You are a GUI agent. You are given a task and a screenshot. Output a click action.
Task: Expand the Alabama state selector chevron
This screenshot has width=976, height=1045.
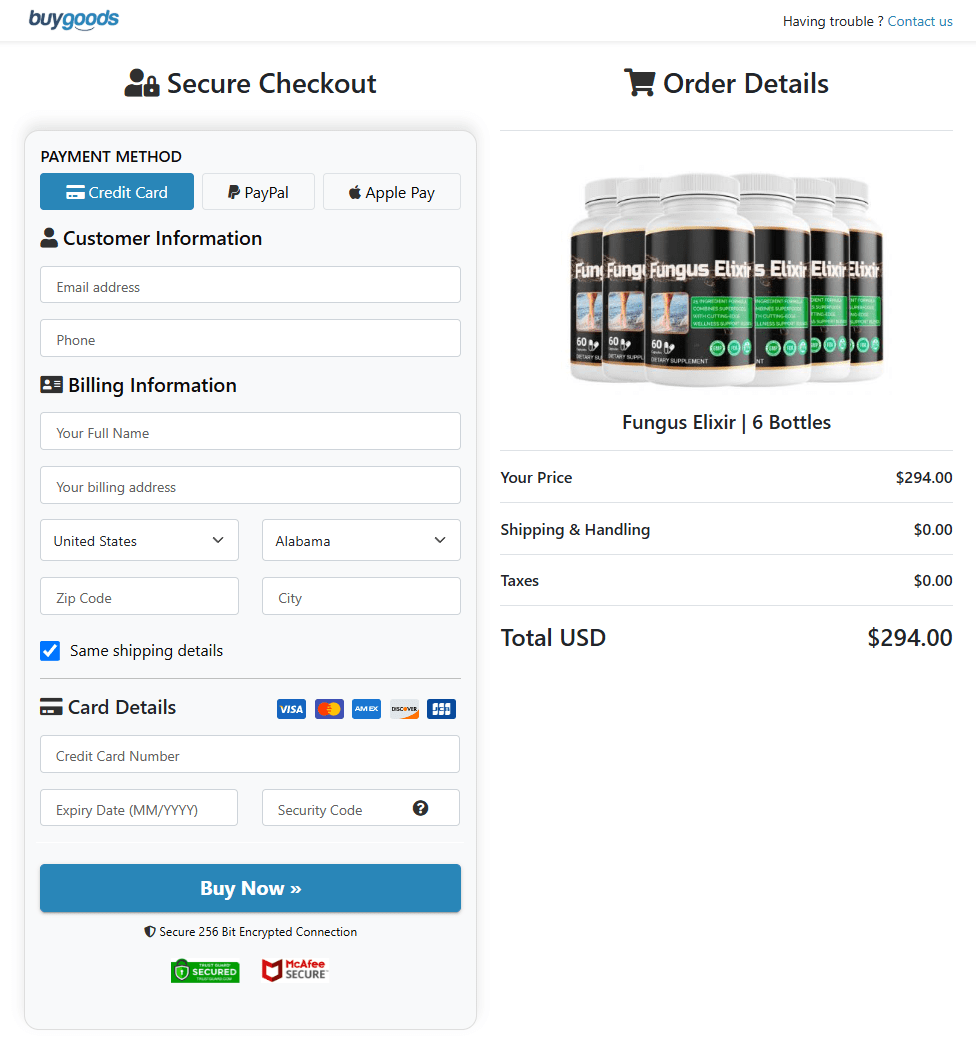440,540
